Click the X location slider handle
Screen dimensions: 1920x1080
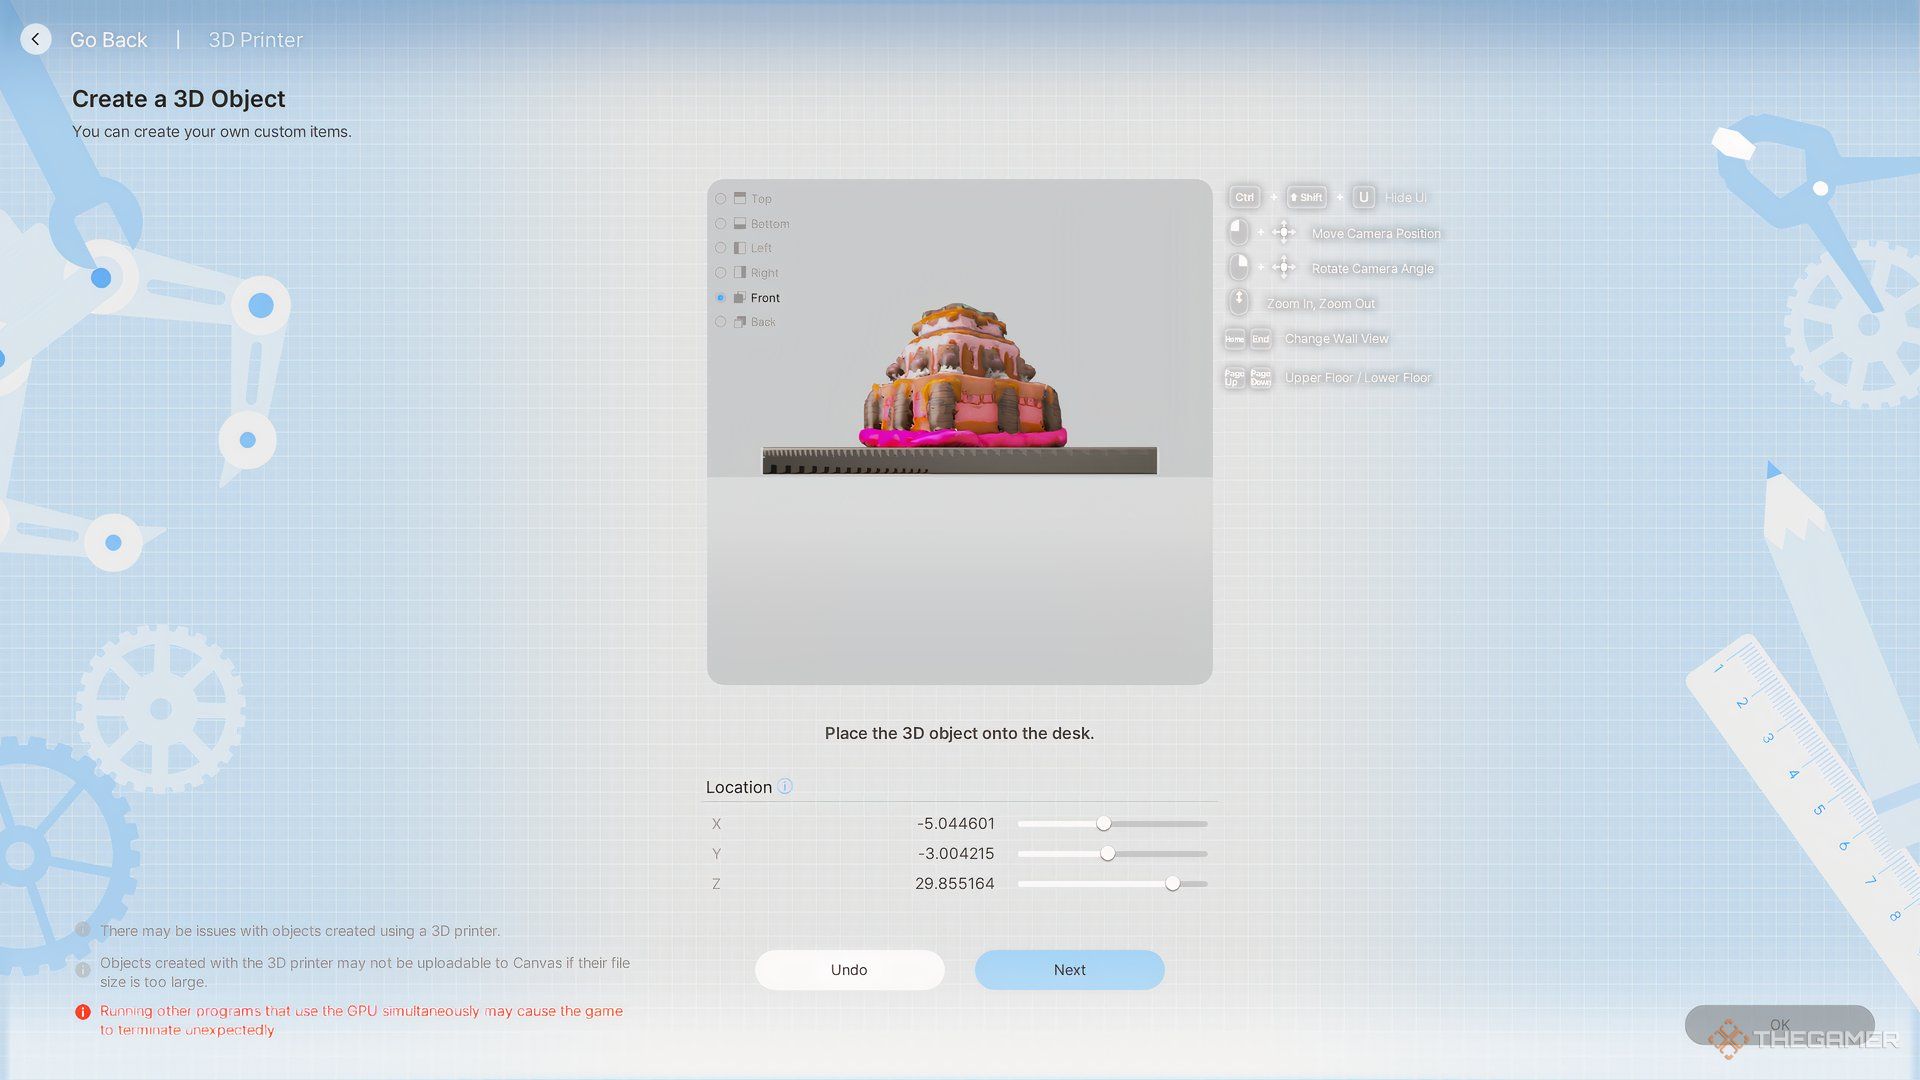(1103, 824)
